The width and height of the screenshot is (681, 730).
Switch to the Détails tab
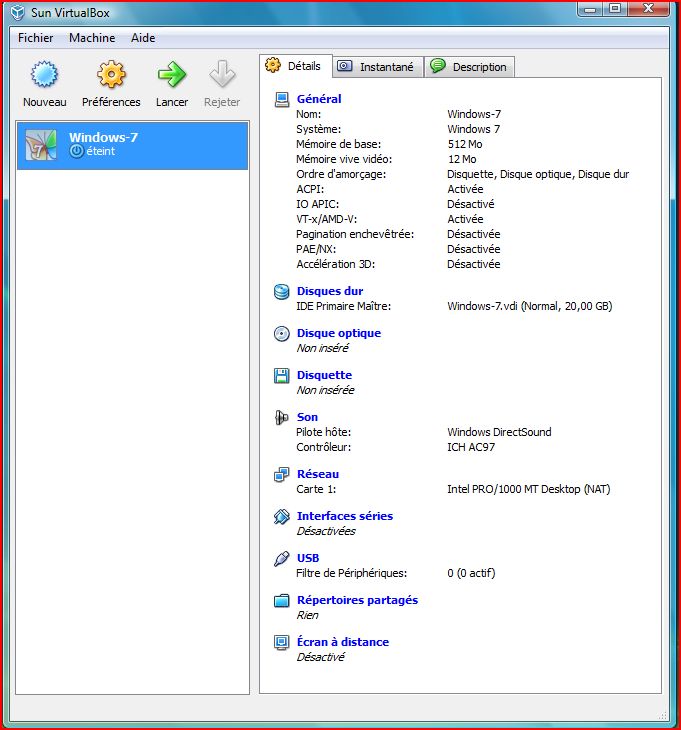(x=296, y=66)
